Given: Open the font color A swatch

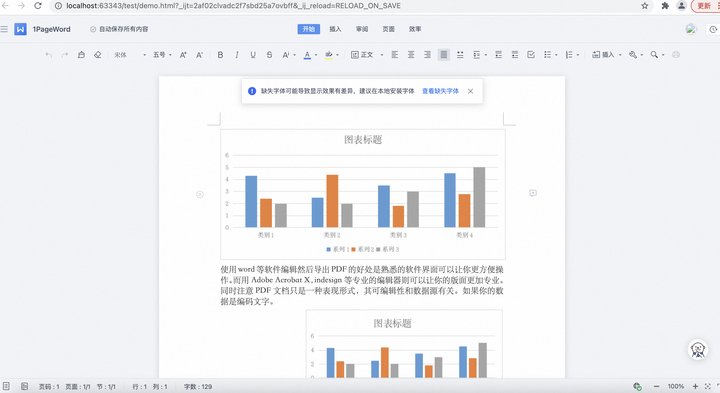Looking at the screenshot, I should (x=307, y=55).
